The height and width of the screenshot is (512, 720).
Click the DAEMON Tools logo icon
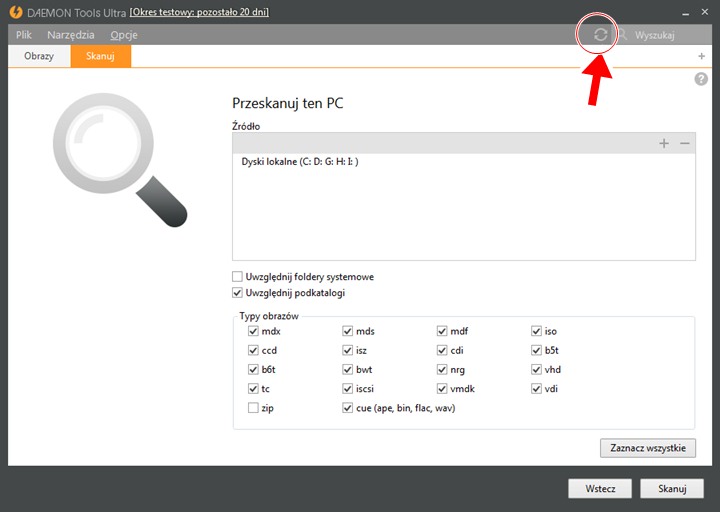[11, 11]
